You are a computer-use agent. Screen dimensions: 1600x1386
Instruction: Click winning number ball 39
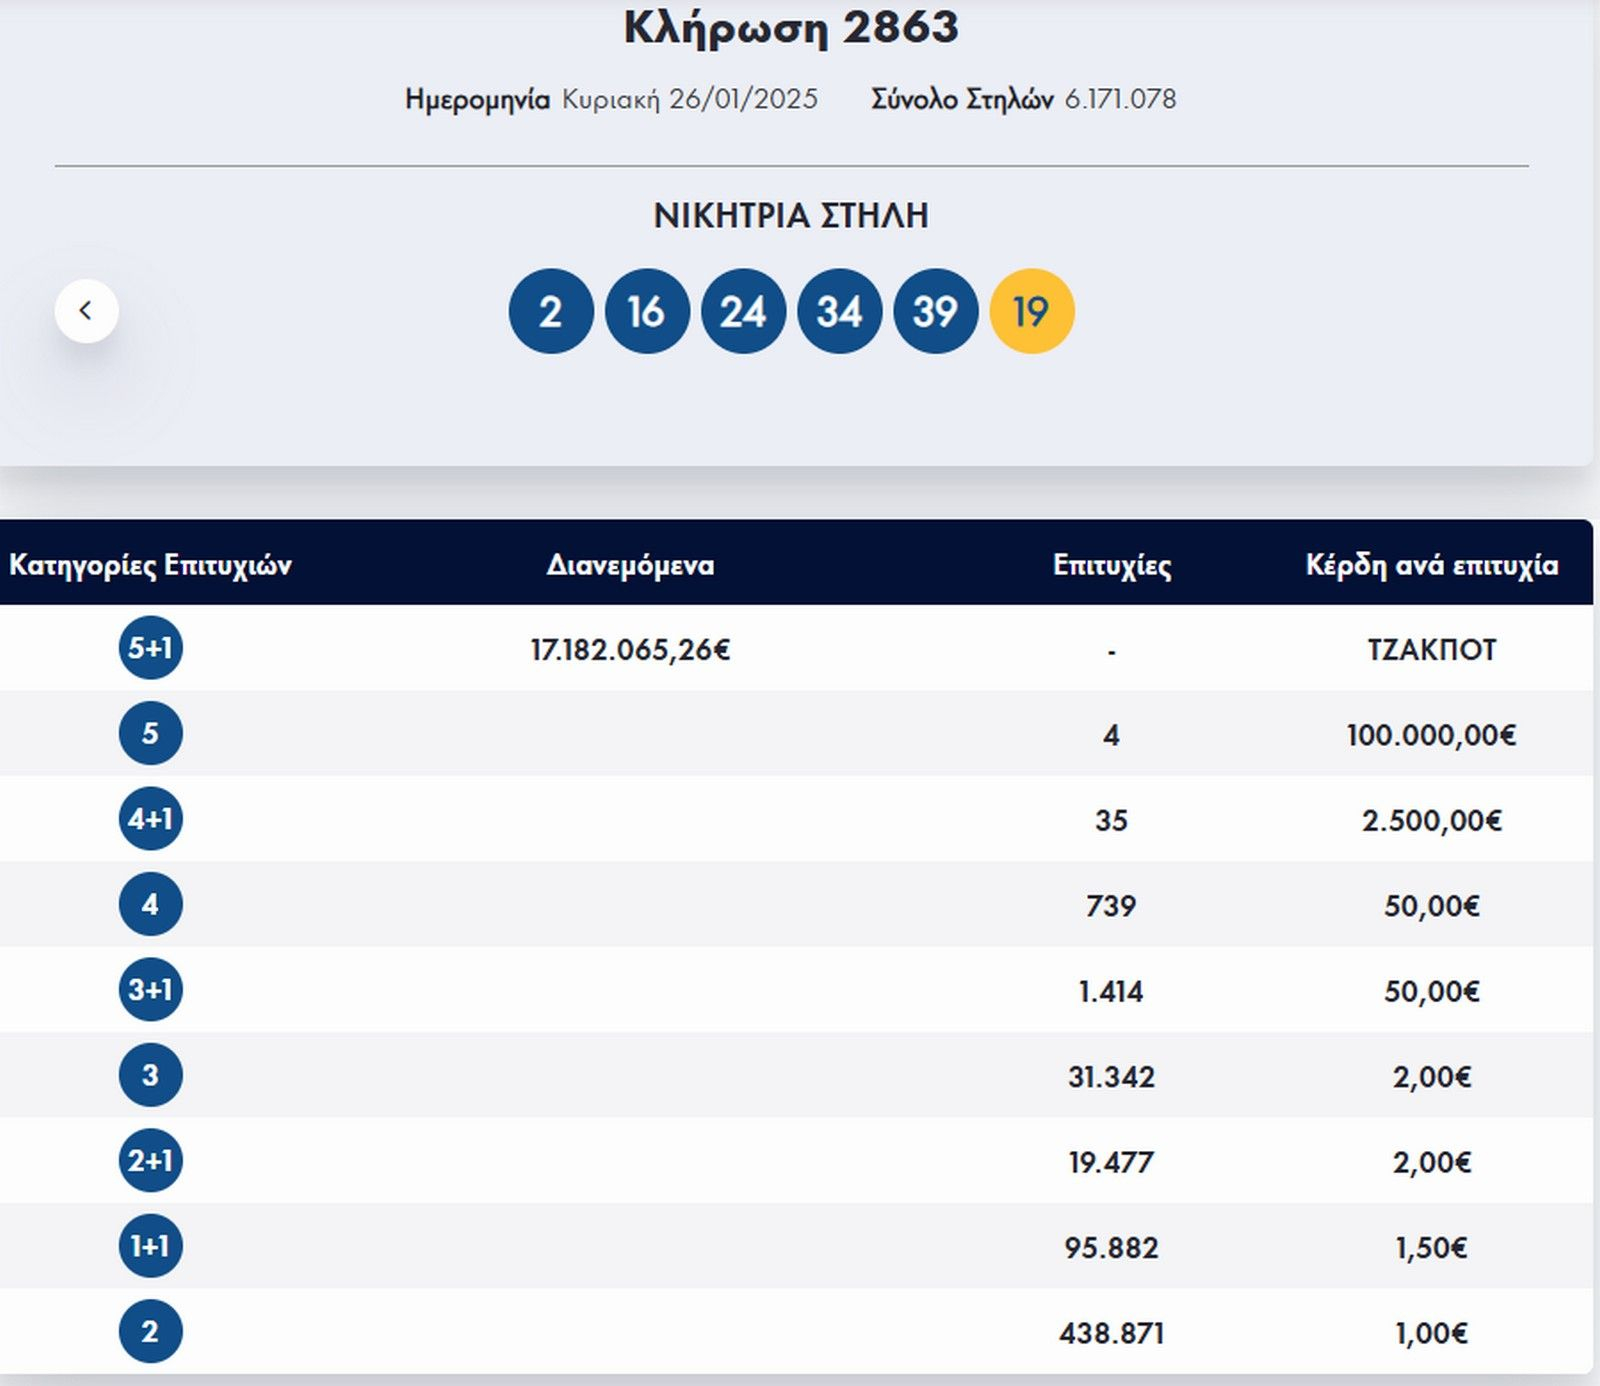(935, 311)
